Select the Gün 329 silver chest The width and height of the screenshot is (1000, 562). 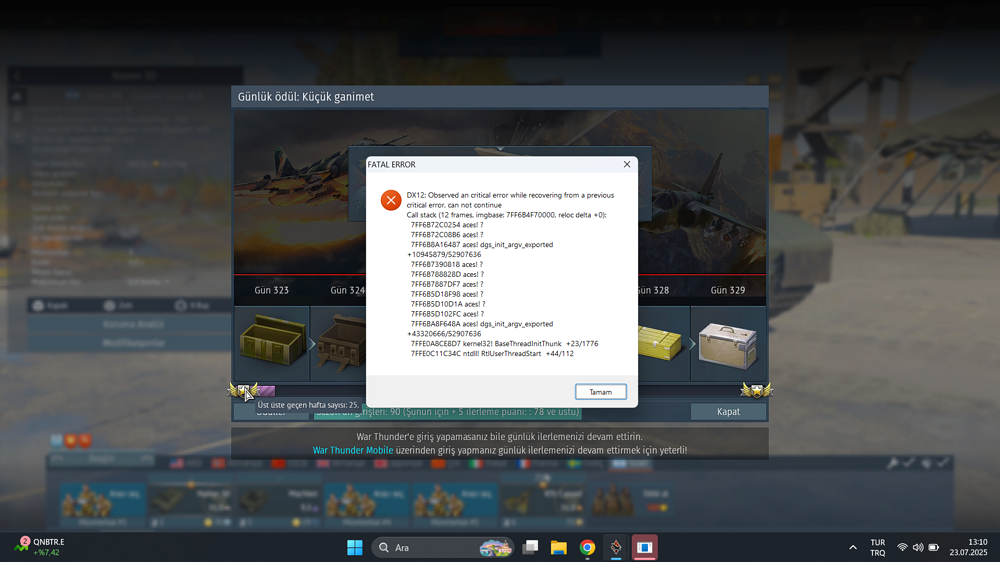coord(728,345)
